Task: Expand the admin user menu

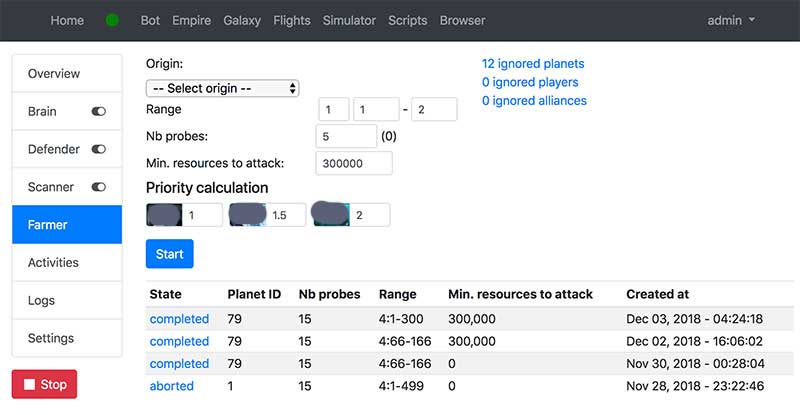Action: coord(731,21)
